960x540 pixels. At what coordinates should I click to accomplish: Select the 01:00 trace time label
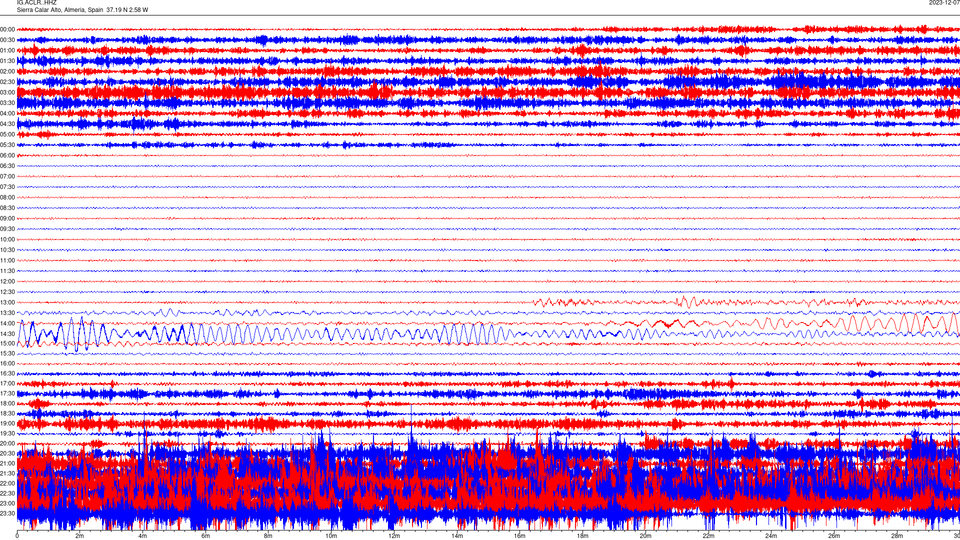7,50
